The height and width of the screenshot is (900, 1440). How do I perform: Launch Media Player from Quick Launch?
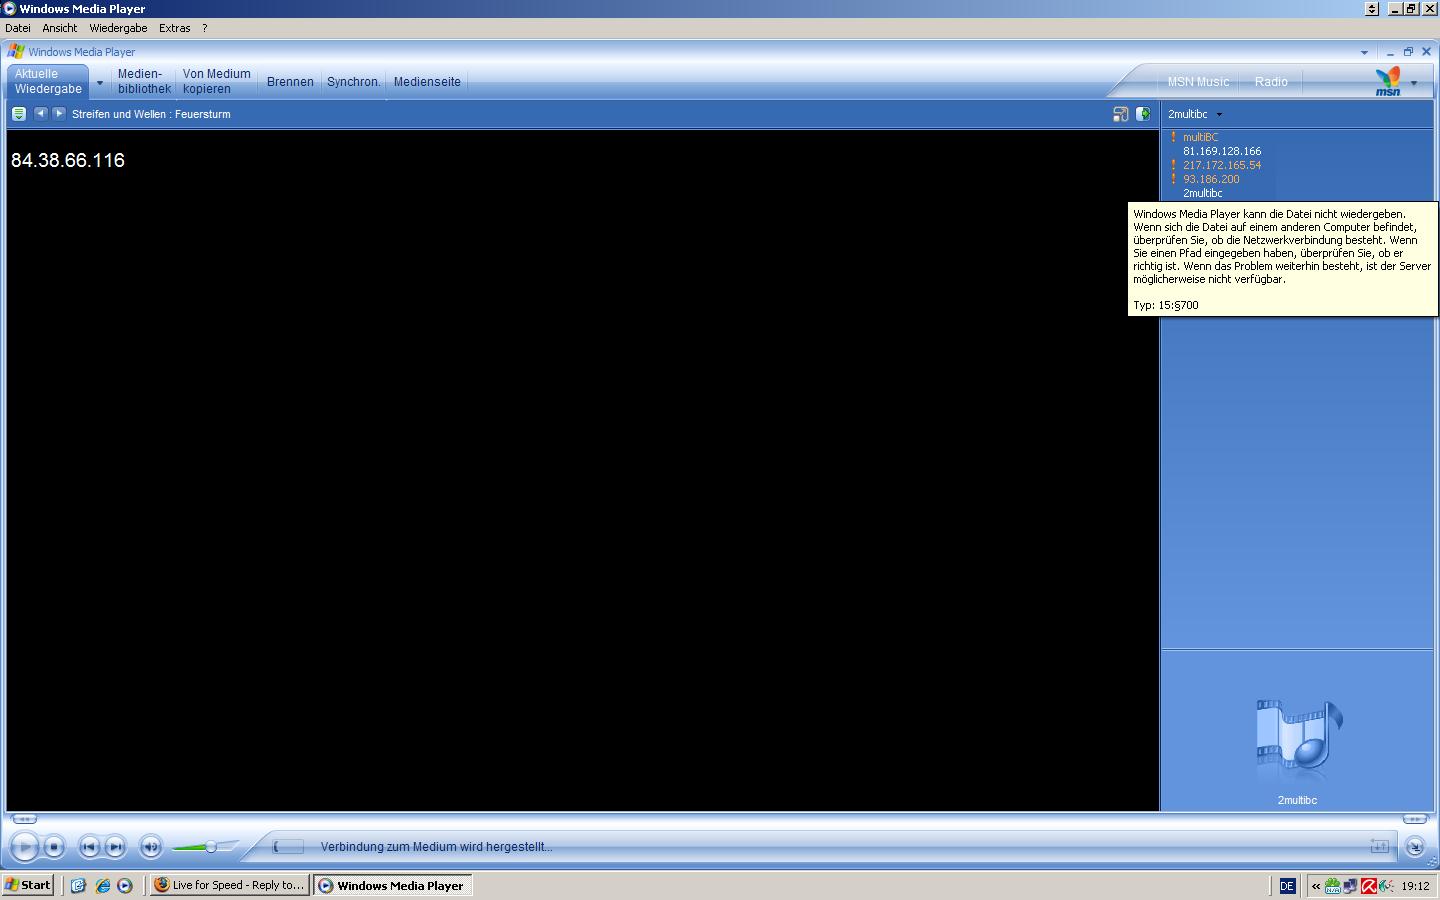(x=125, y=885)
